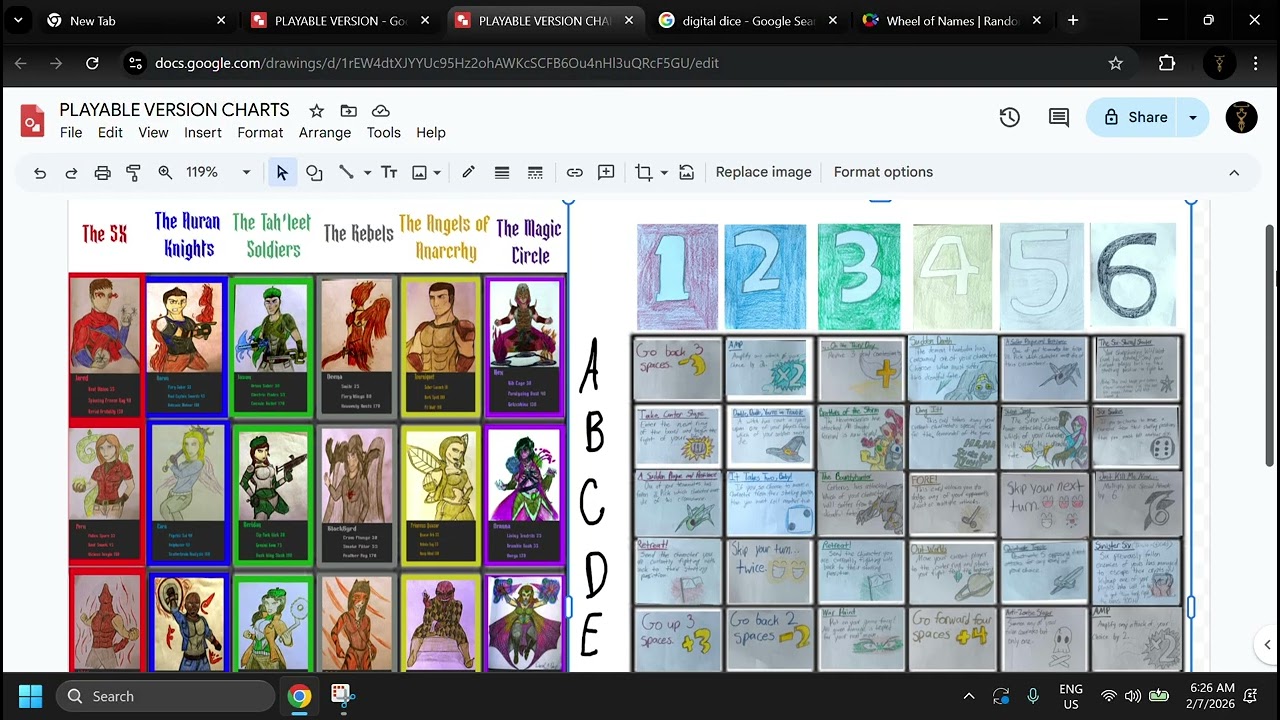The image size is (1280, 720).
Task: Collapse the menus with the chevron
Action: pyautogui.click(x=1234, y=173)
